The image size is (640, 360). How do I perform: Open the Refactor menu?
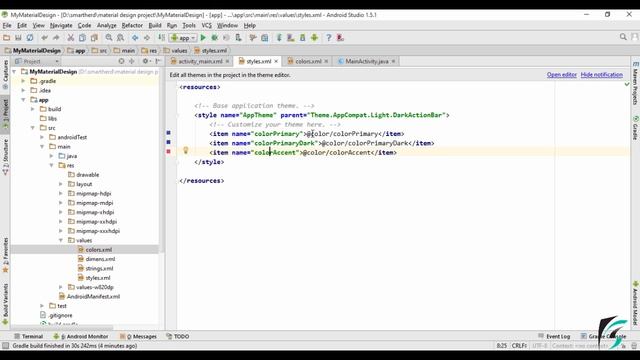point(132,25)
